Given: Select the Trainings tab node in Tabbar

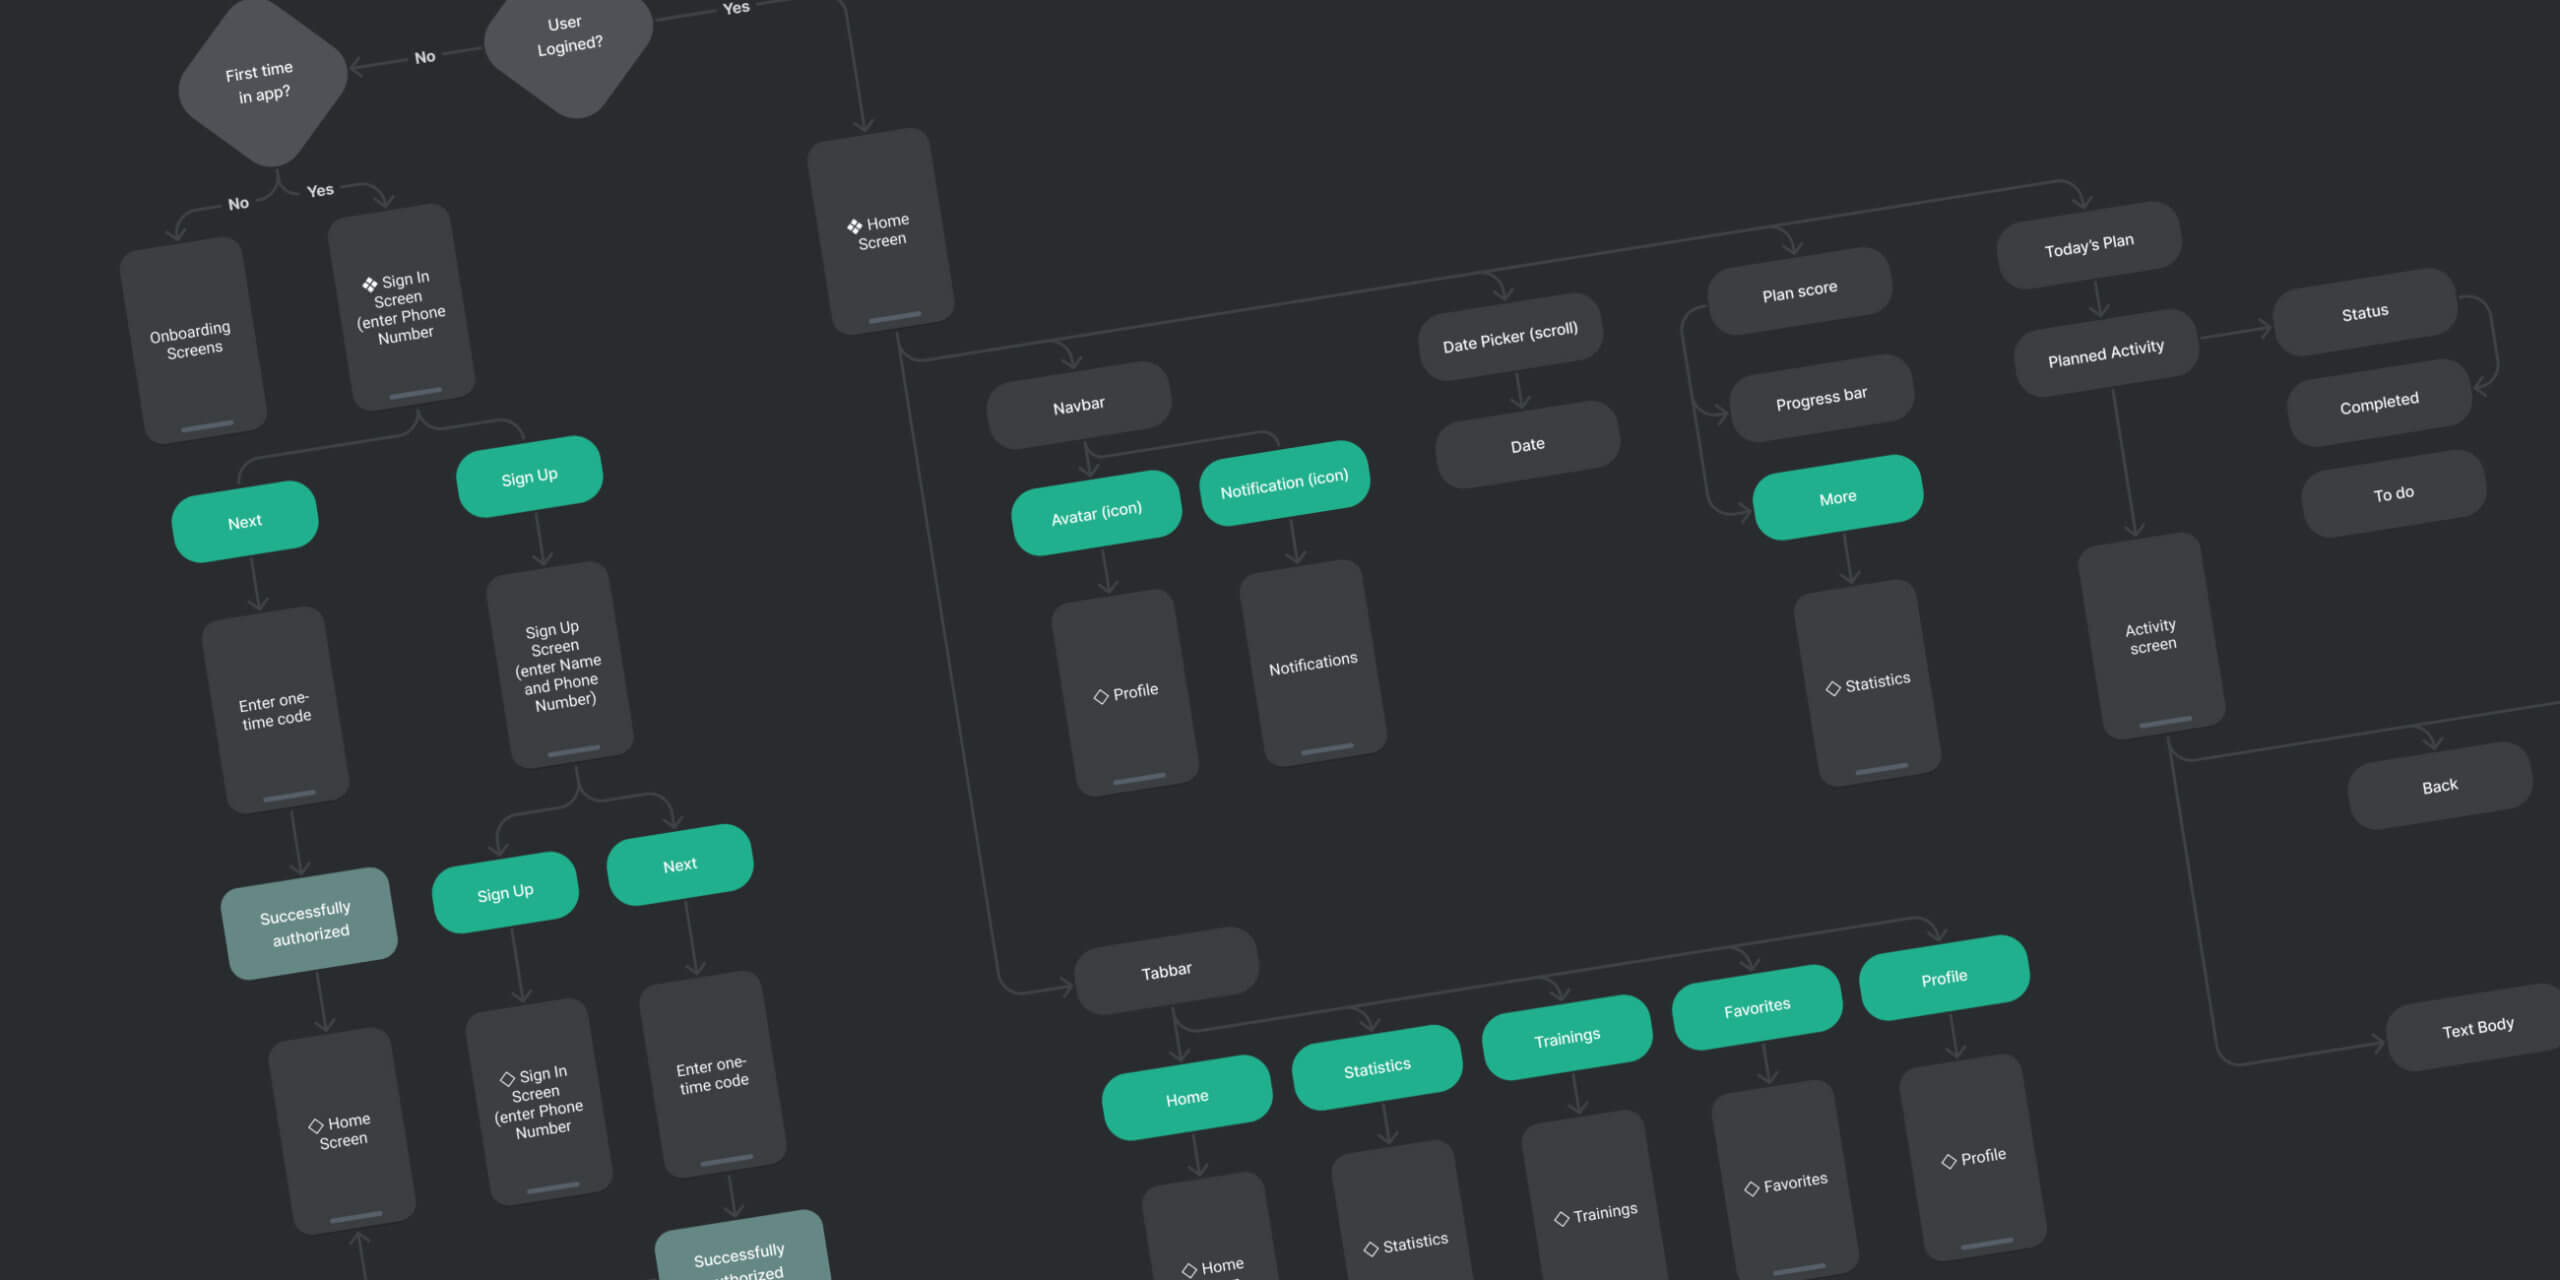Looking at the screenshot, I should 1566,1038.
